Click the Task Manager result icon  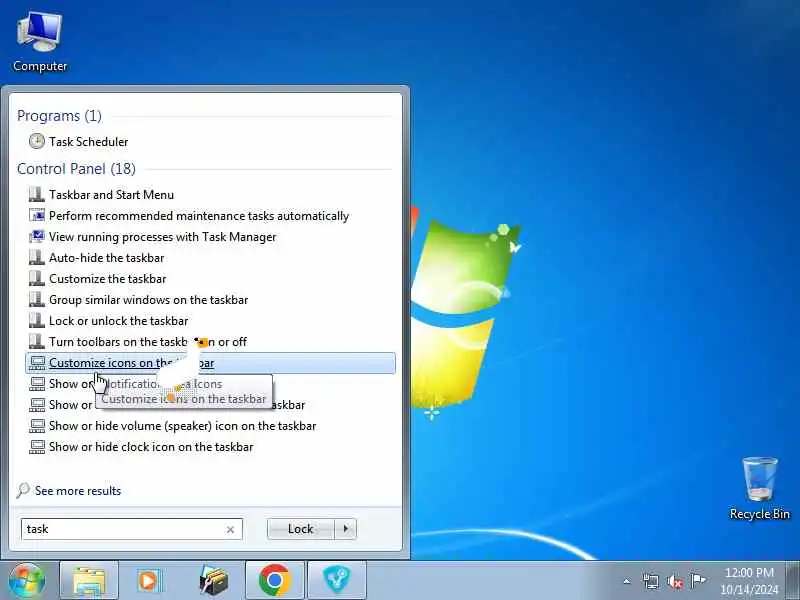tap(37, 236)
